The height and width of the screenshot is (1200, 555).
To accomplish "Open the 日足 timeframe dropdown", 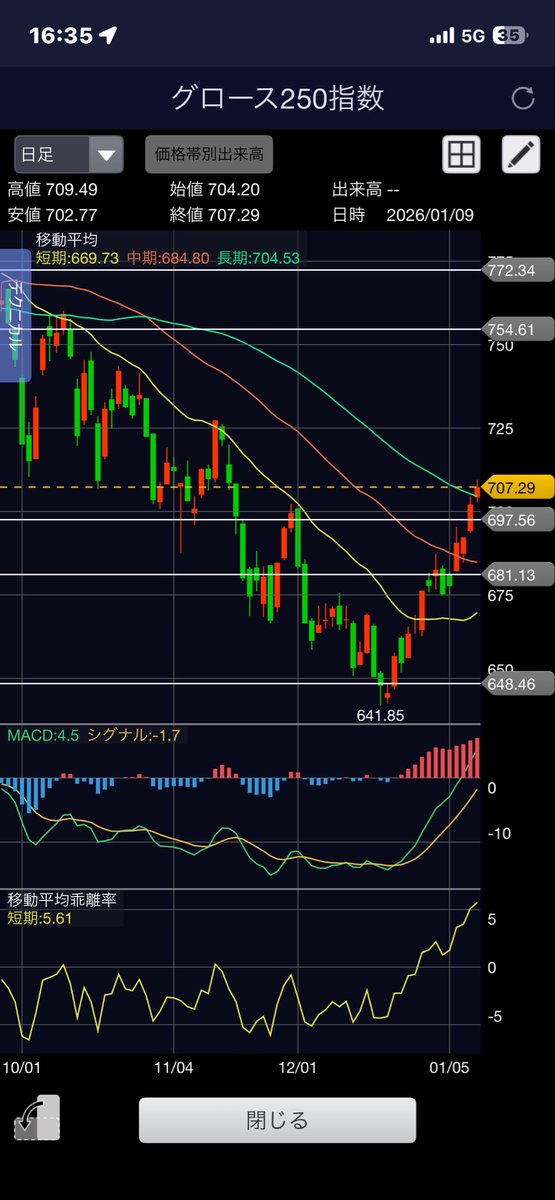I will (69, 155).
